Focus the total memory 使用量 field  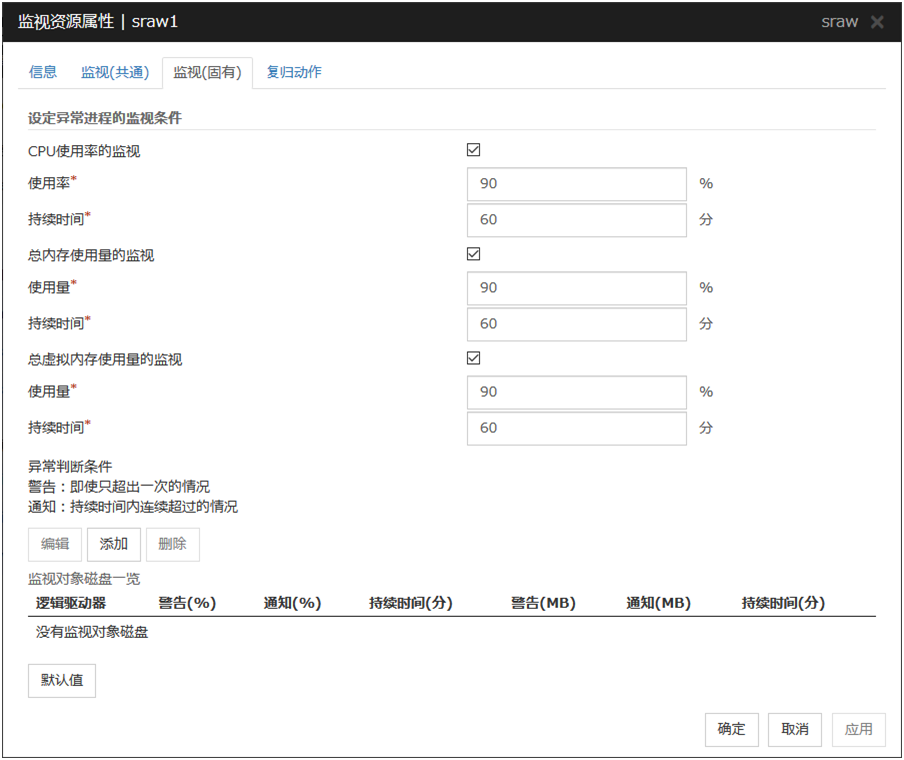pos(576,288)
